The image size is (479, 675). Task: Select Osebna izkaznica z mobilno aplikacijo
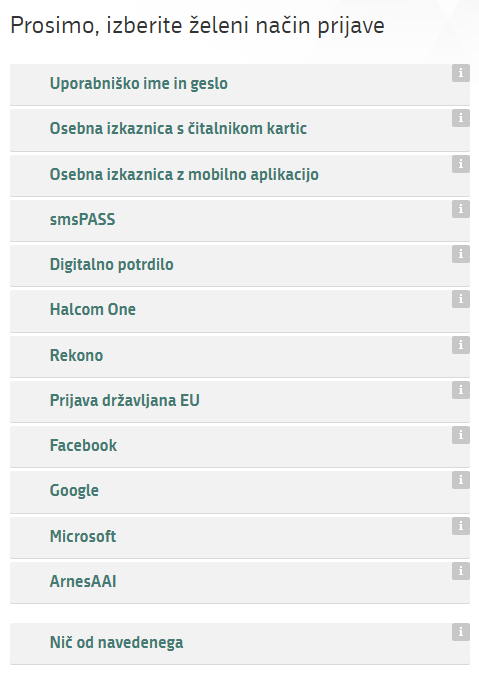tap(240, 176)
